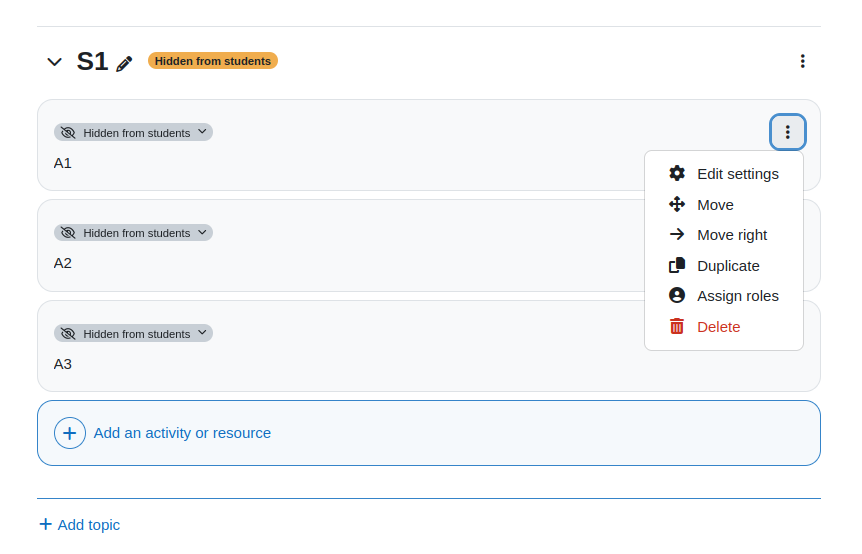
Task: Open the A3 activity title
Action: click(63, 364)
